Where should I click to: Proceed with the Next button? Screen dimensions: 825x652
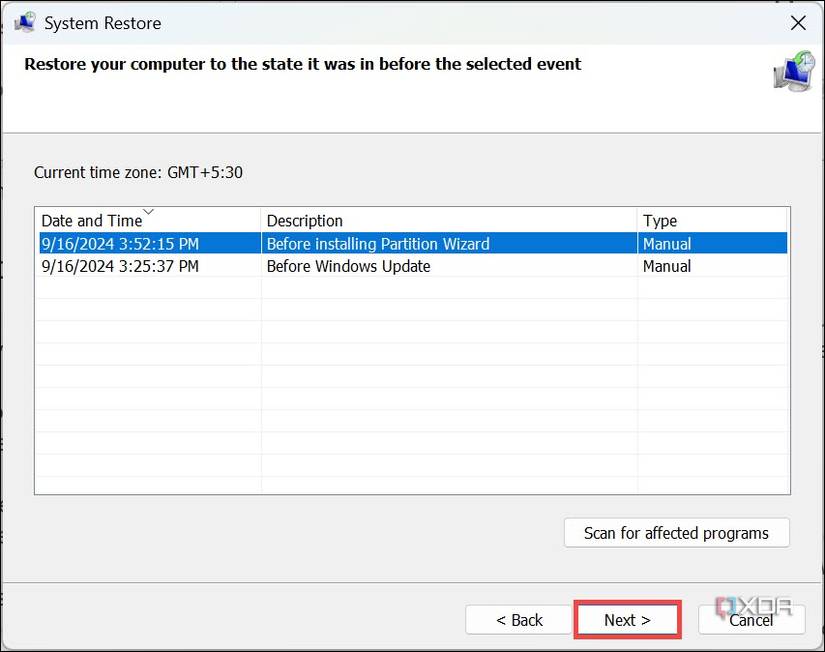pyautogui.click(x=627, y=620)
